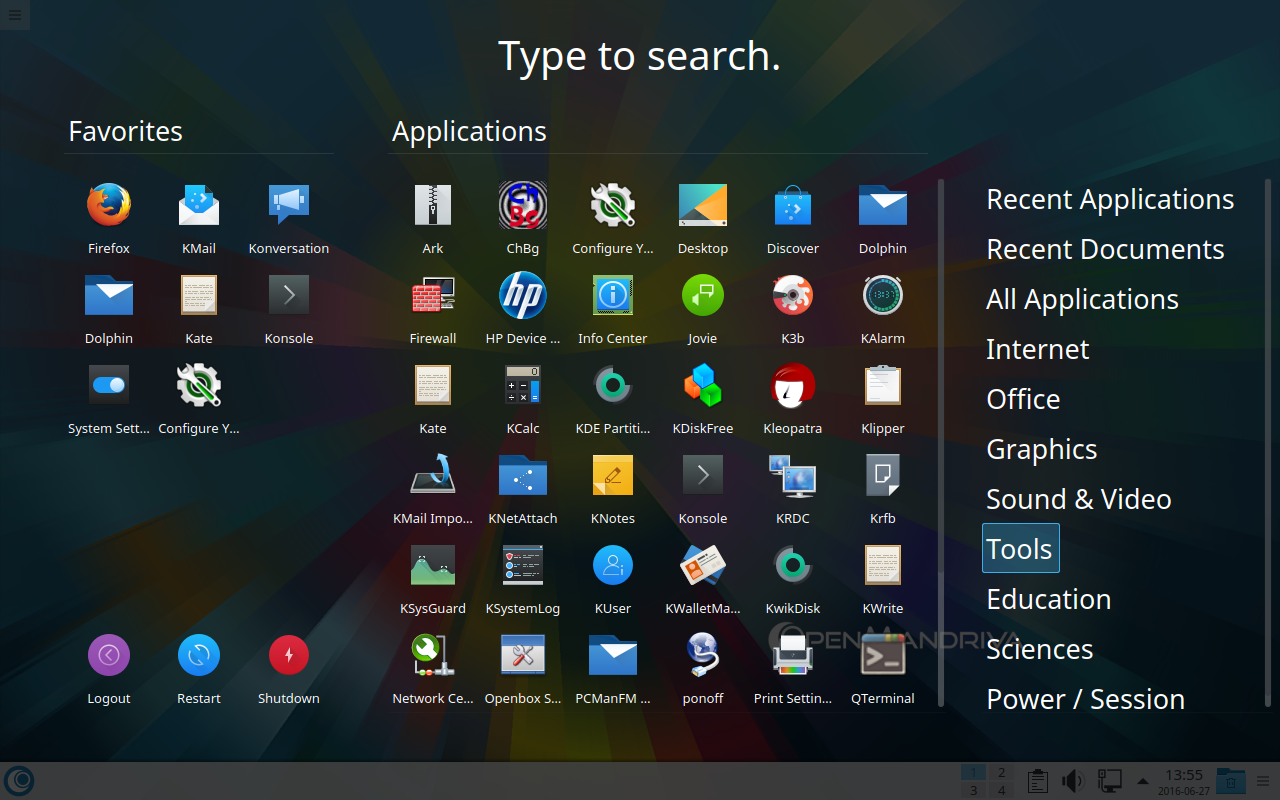Viewport: 1280px width, 800px height.
Task: Open the K3b disc burning app
Action: coord(792,296)
